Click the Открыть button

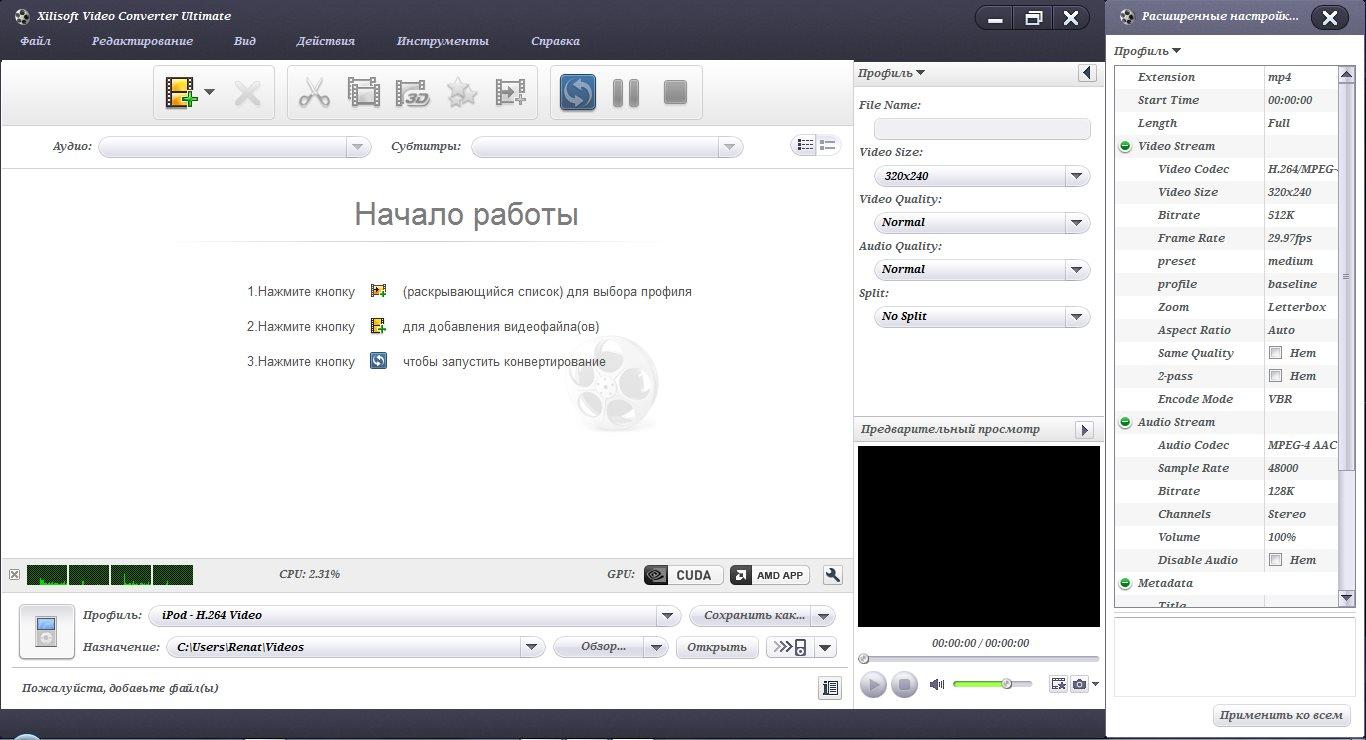click(x=717, y=647)
